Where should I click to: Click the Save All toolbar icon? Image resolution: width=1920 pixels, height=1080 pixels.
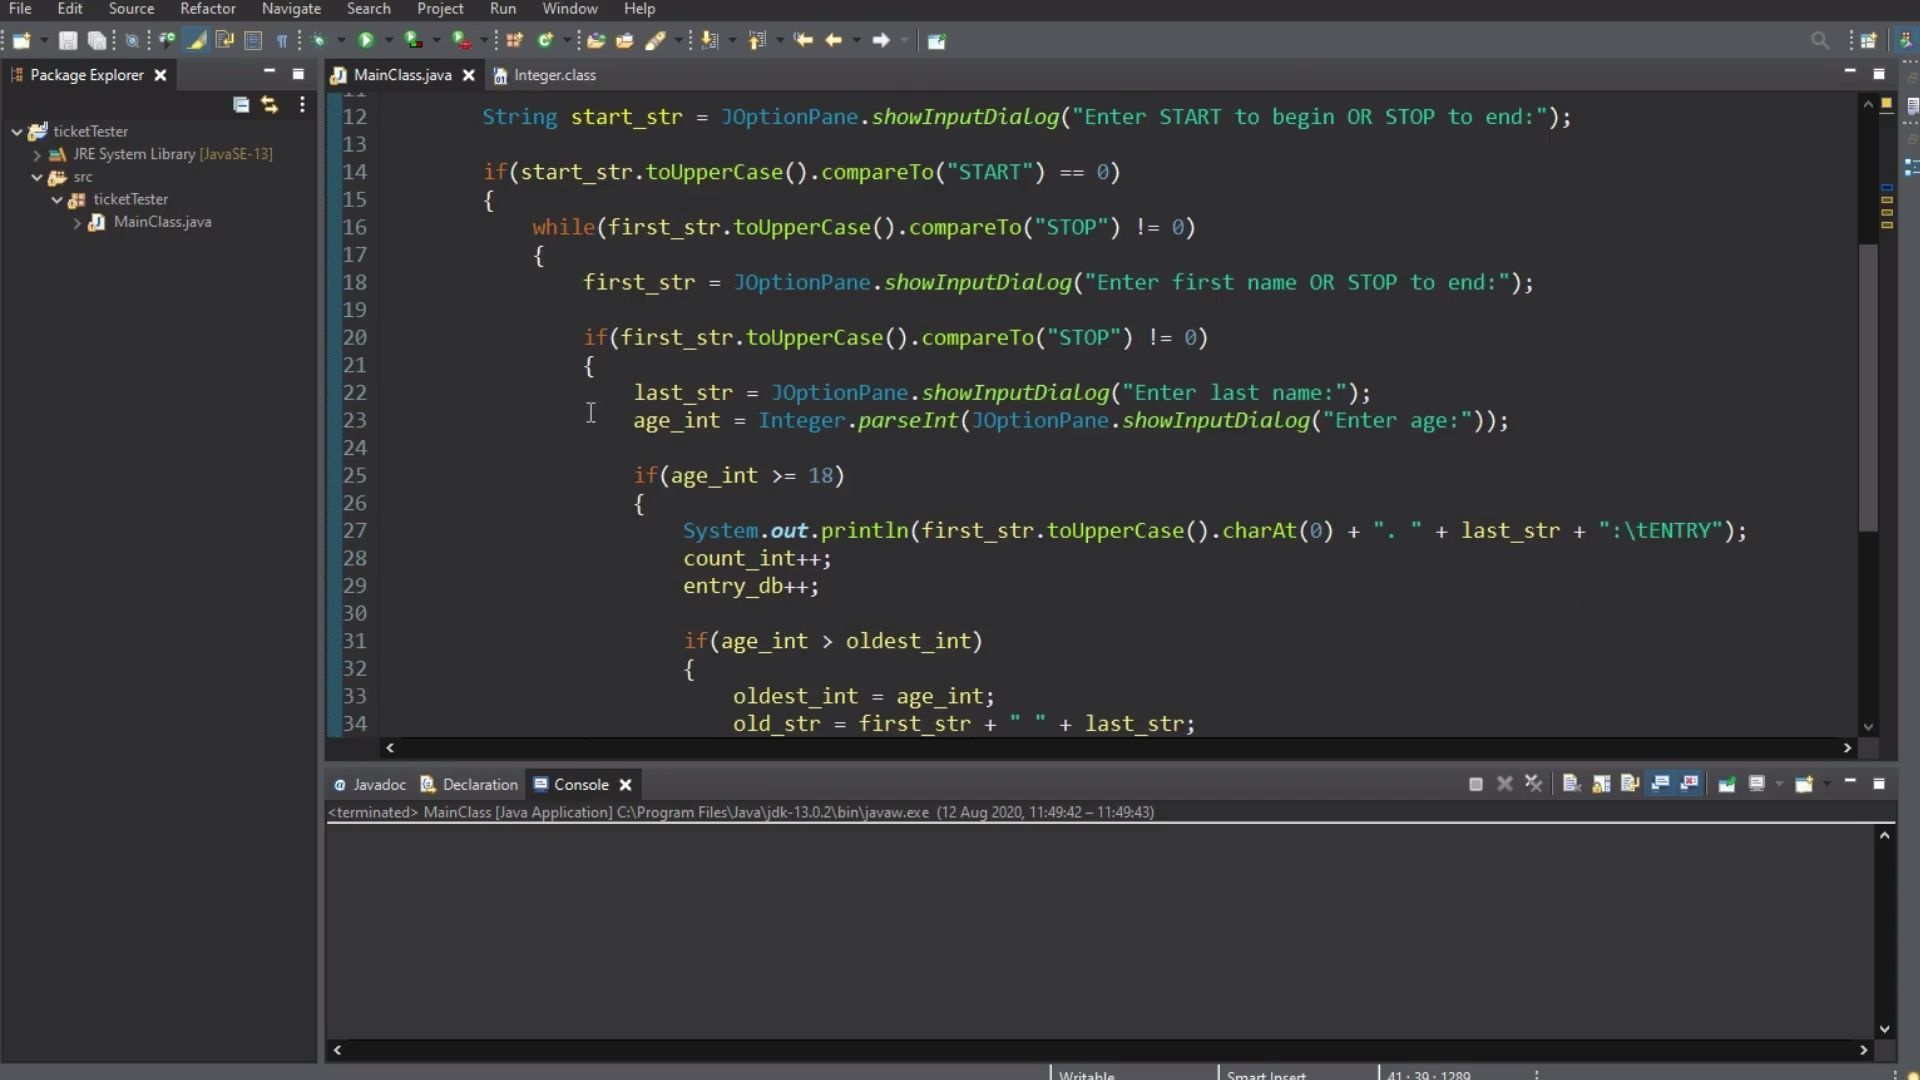coord(97,41)
